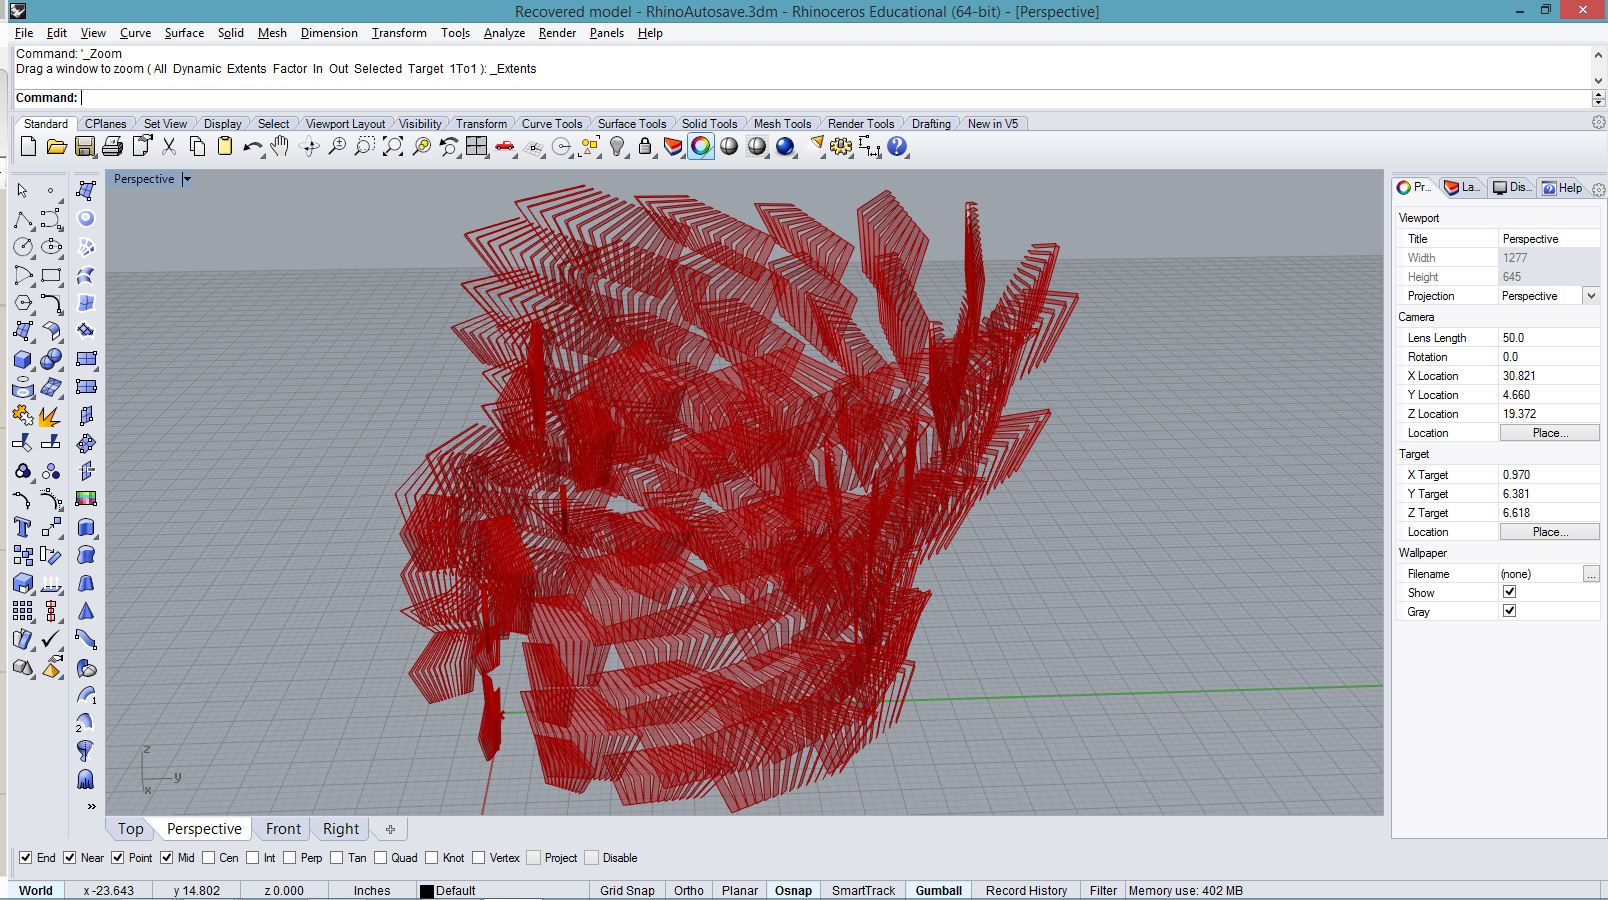
Task: Open the Surface menu
Action: (x=184, y=33)
